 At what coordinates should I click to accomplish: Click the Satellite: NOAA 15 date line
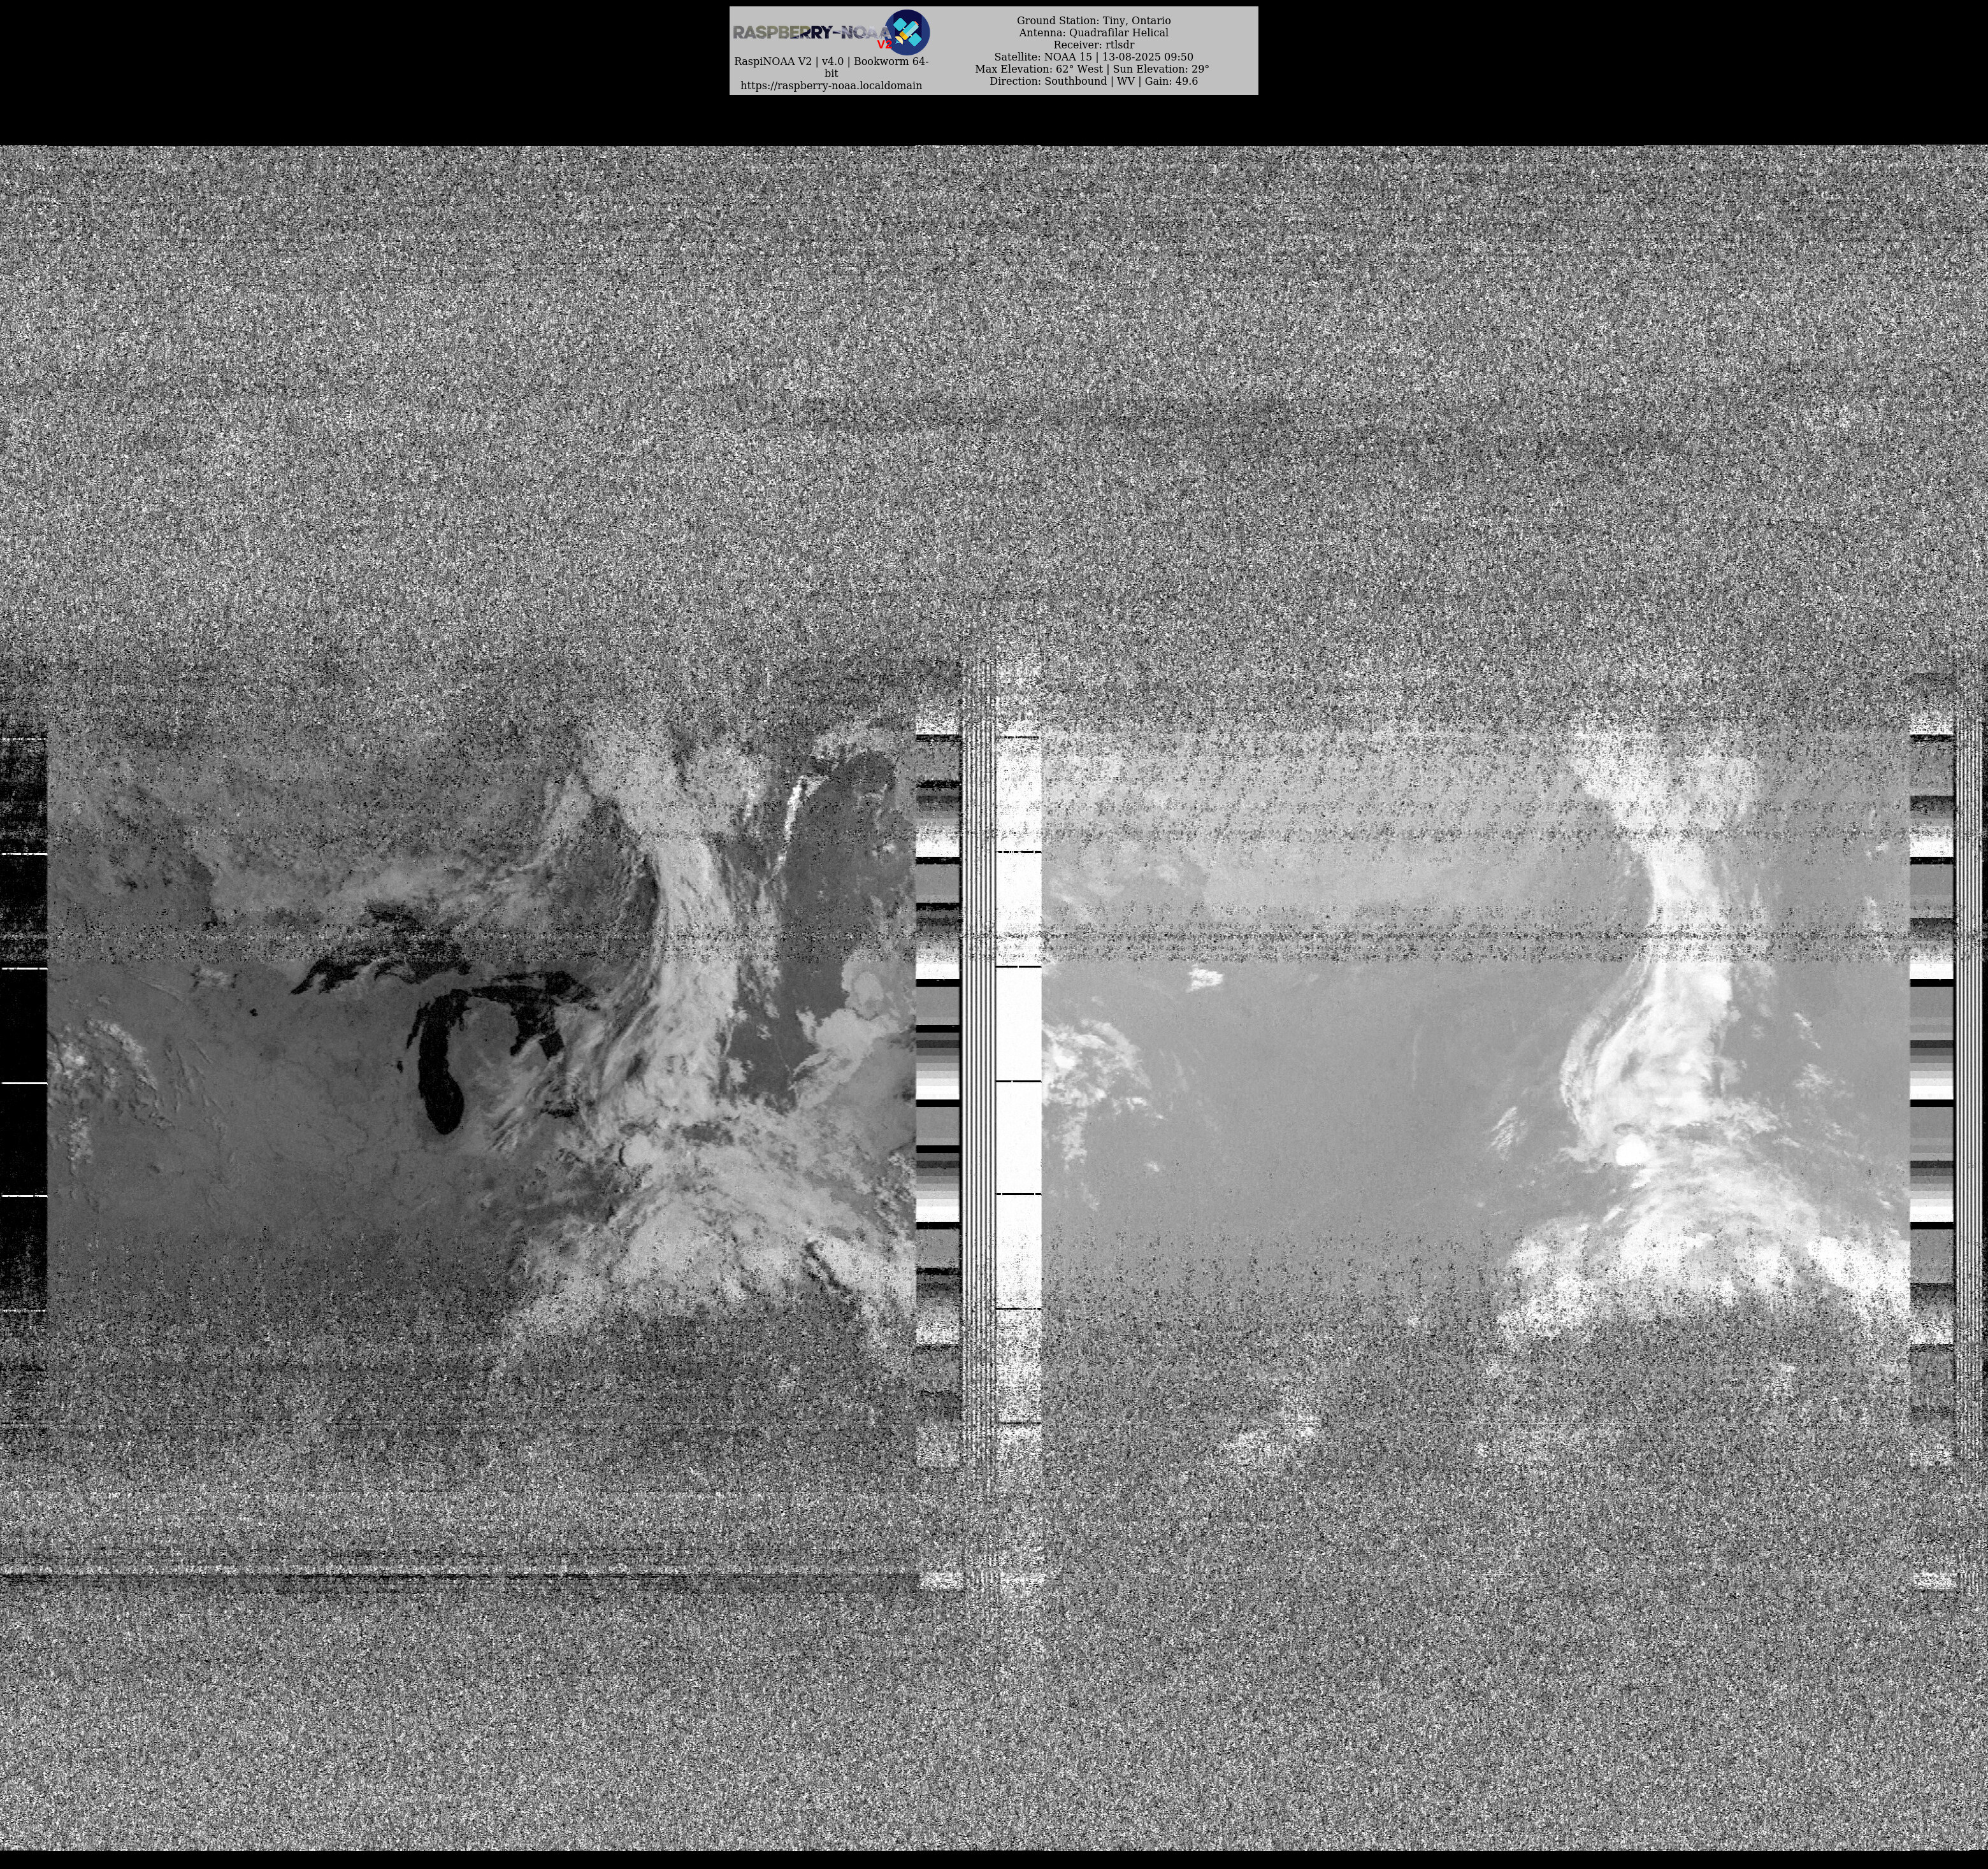point(1093,57)
